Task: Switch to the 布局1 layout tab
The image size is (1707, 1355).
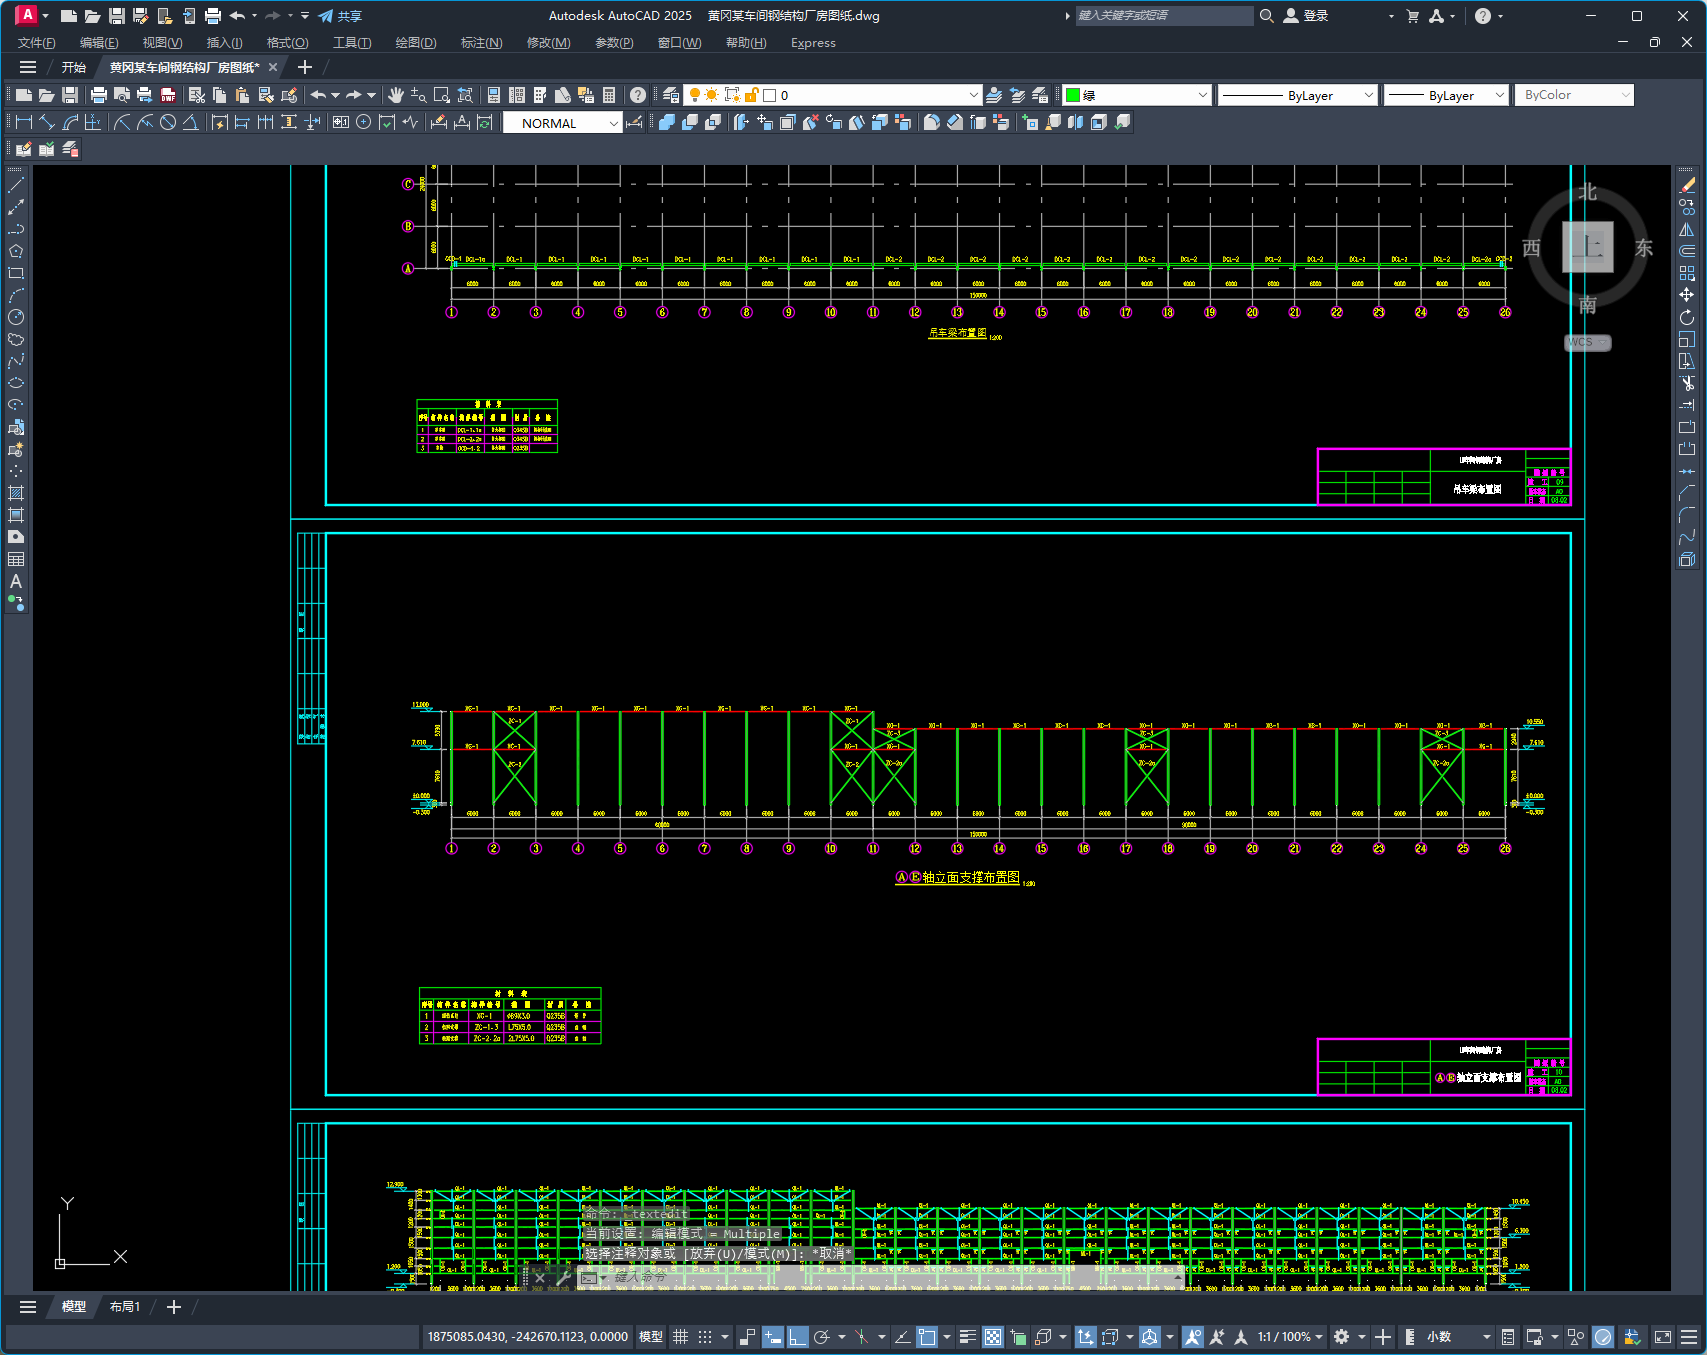Action: click(x=125, y=1307)
